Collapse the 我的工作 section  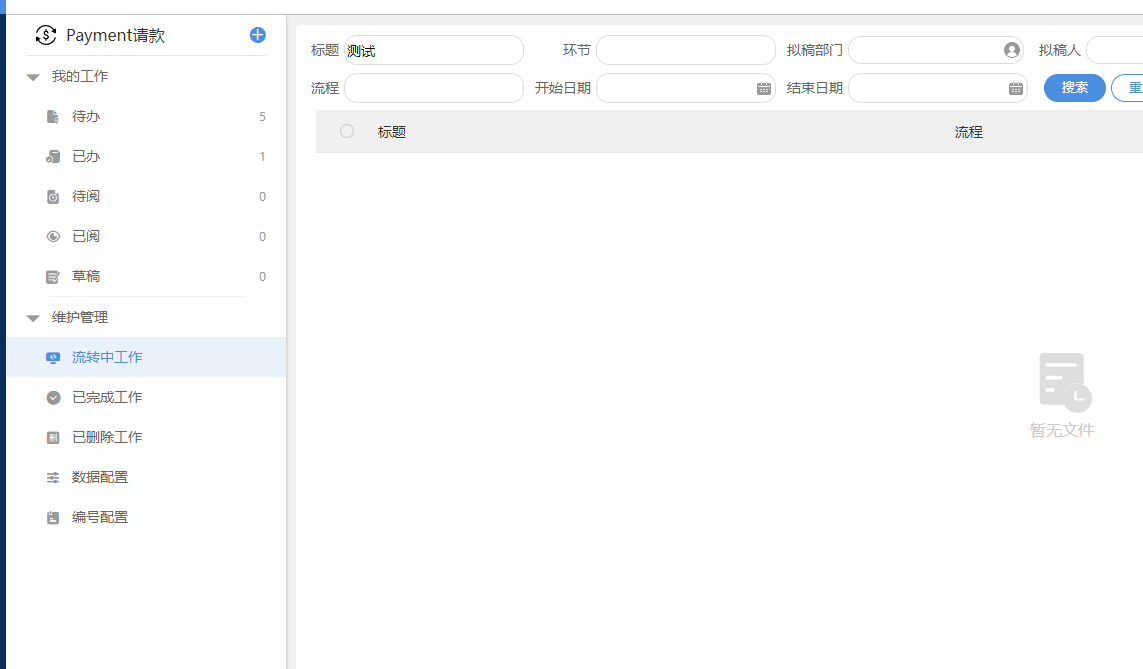pyautogui.click(x=33, y=77)
